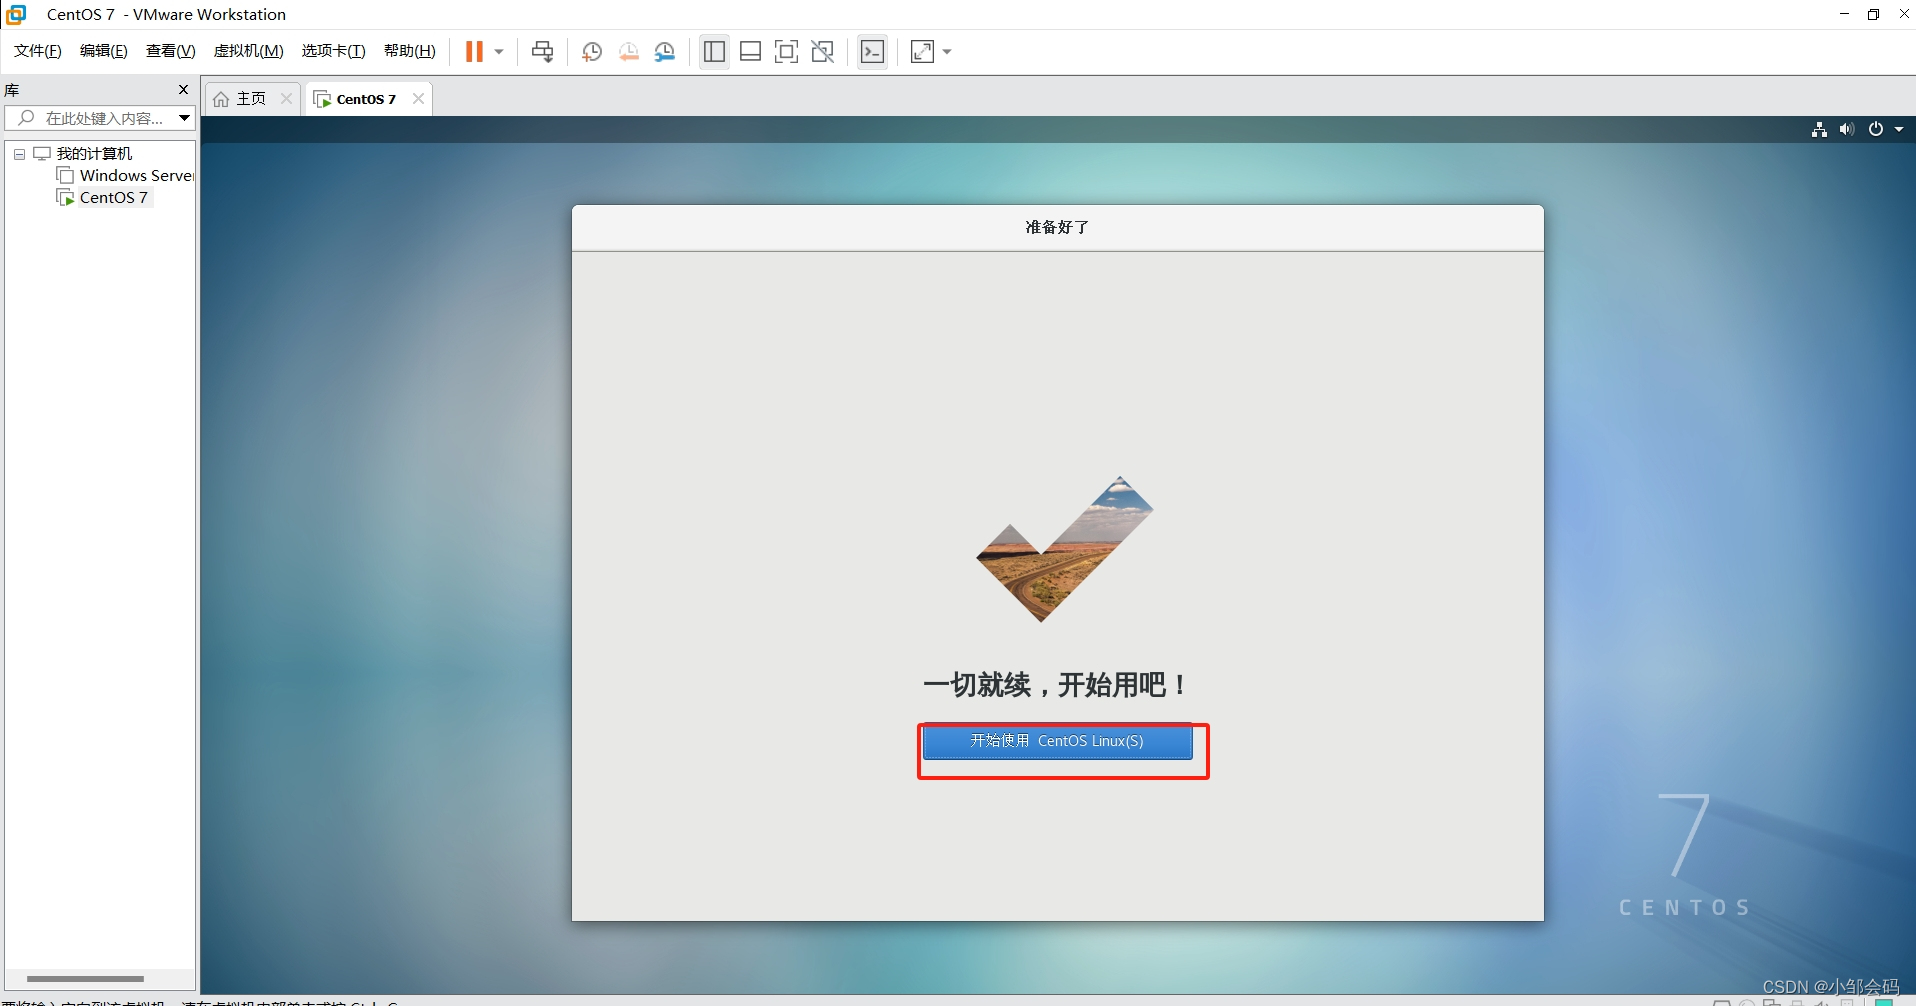Open the 文件(F) menu
1916x1006 pixels.
[37, 51]
